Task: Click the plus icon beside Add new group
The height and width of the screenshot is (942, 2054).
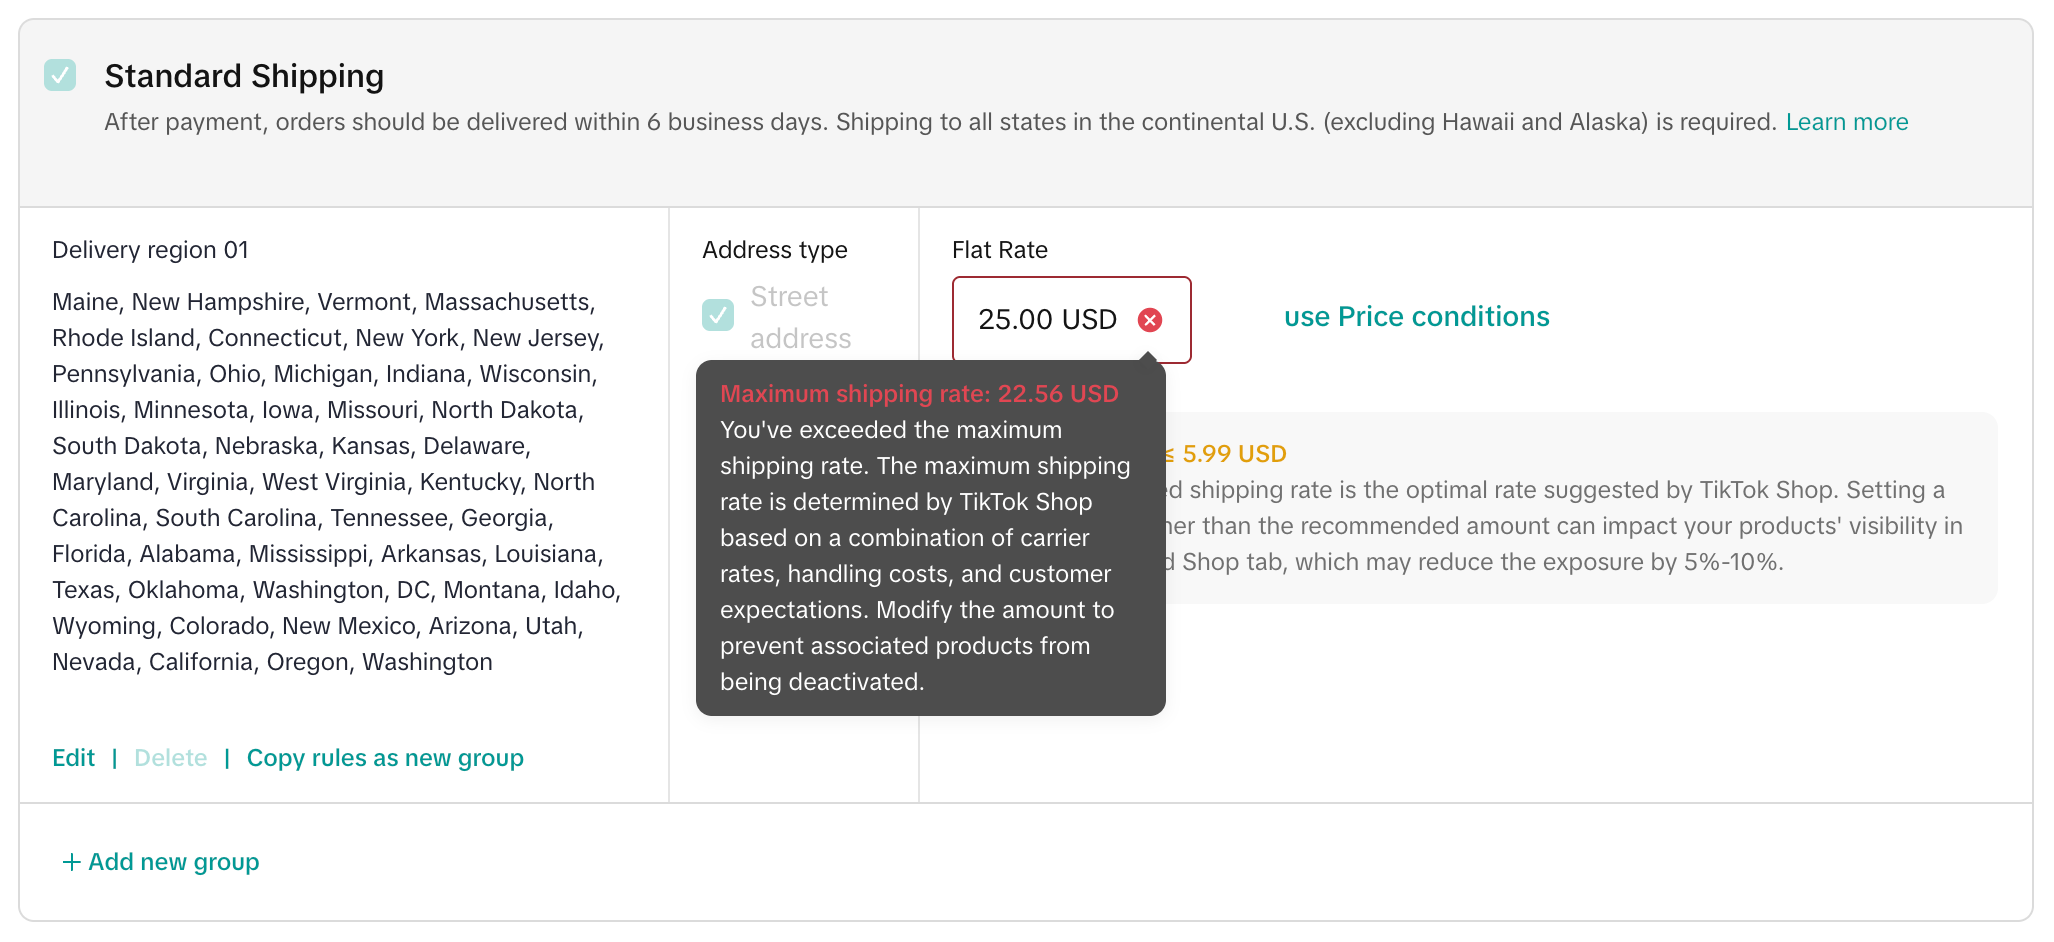Action: coord(71,862)
